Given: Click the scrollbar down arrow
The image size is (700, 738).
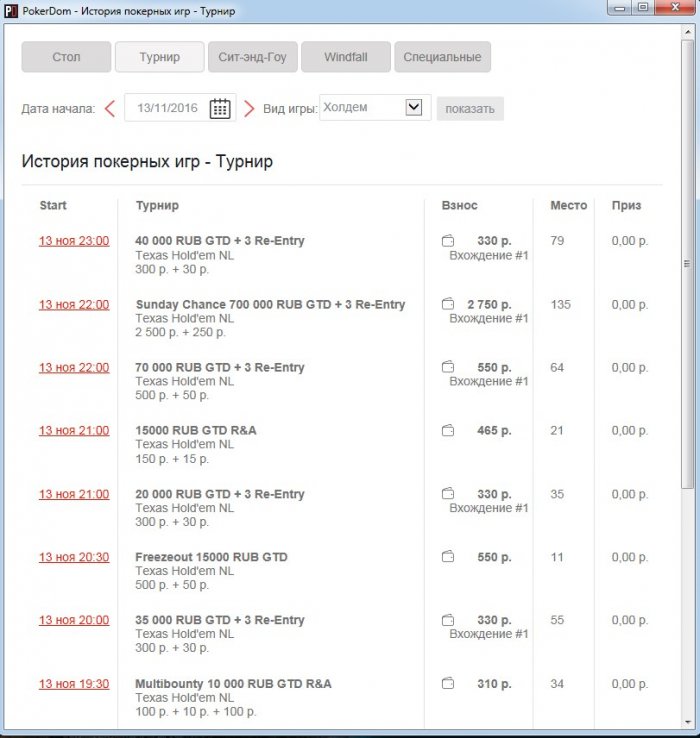Looking at the screenshot, I should 687,722.
